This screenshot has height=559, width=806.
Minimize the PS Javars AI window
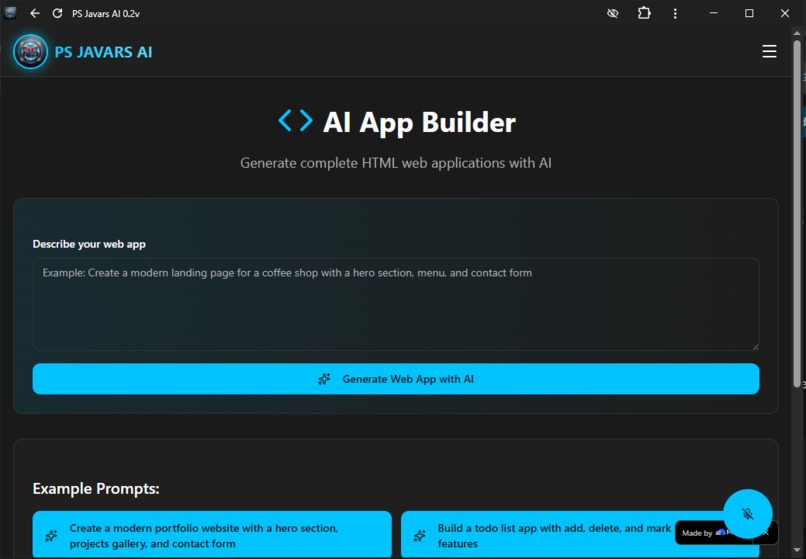tap(713, 13)
